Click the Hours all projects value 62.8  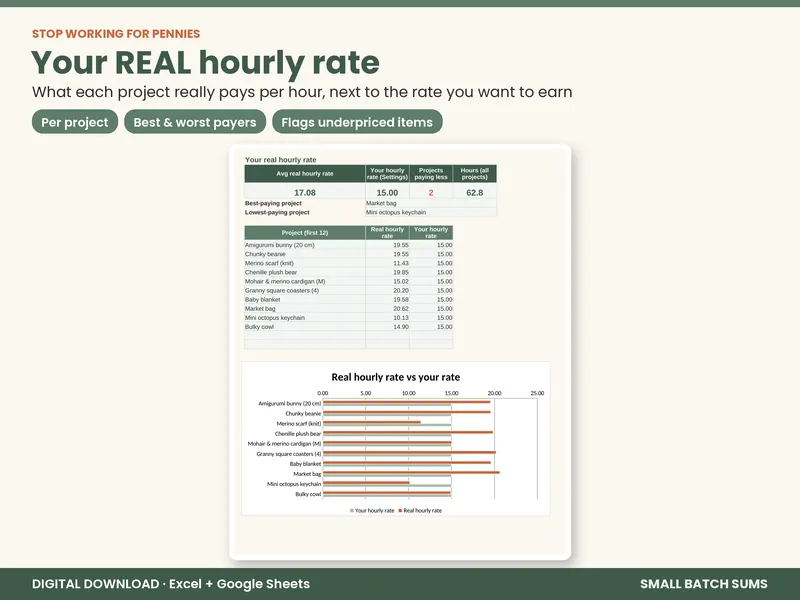[474, 192]
